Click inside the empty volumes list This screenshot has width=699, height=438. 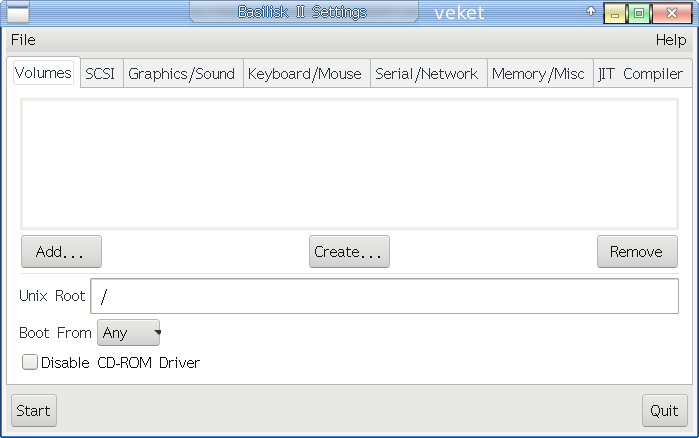(350, 164)
